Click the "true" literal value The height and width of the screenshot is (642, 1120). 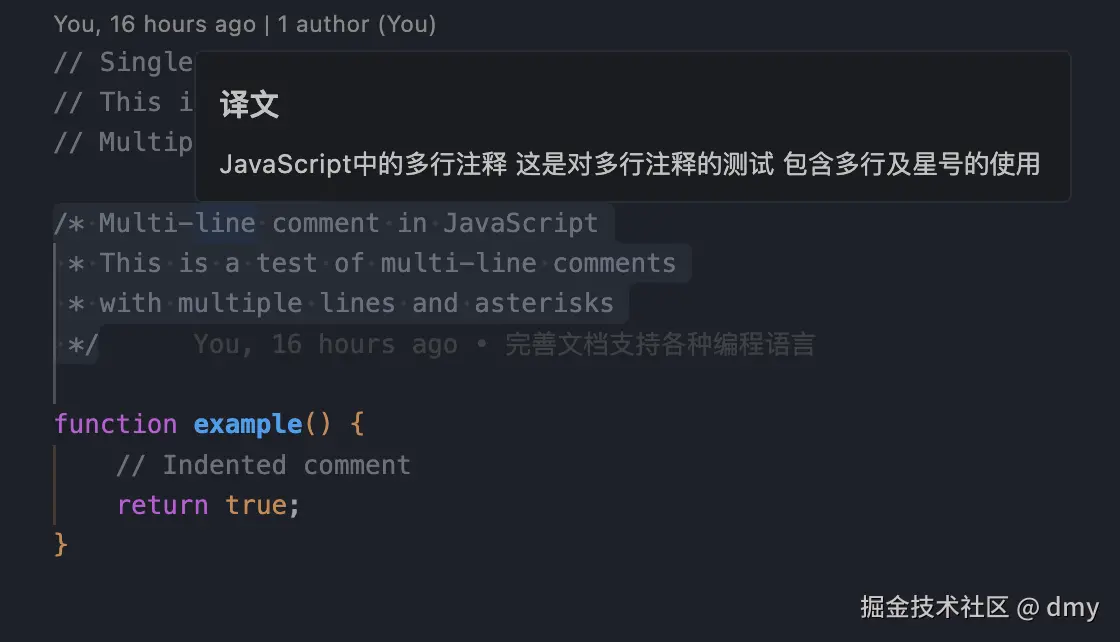point(256,505)
